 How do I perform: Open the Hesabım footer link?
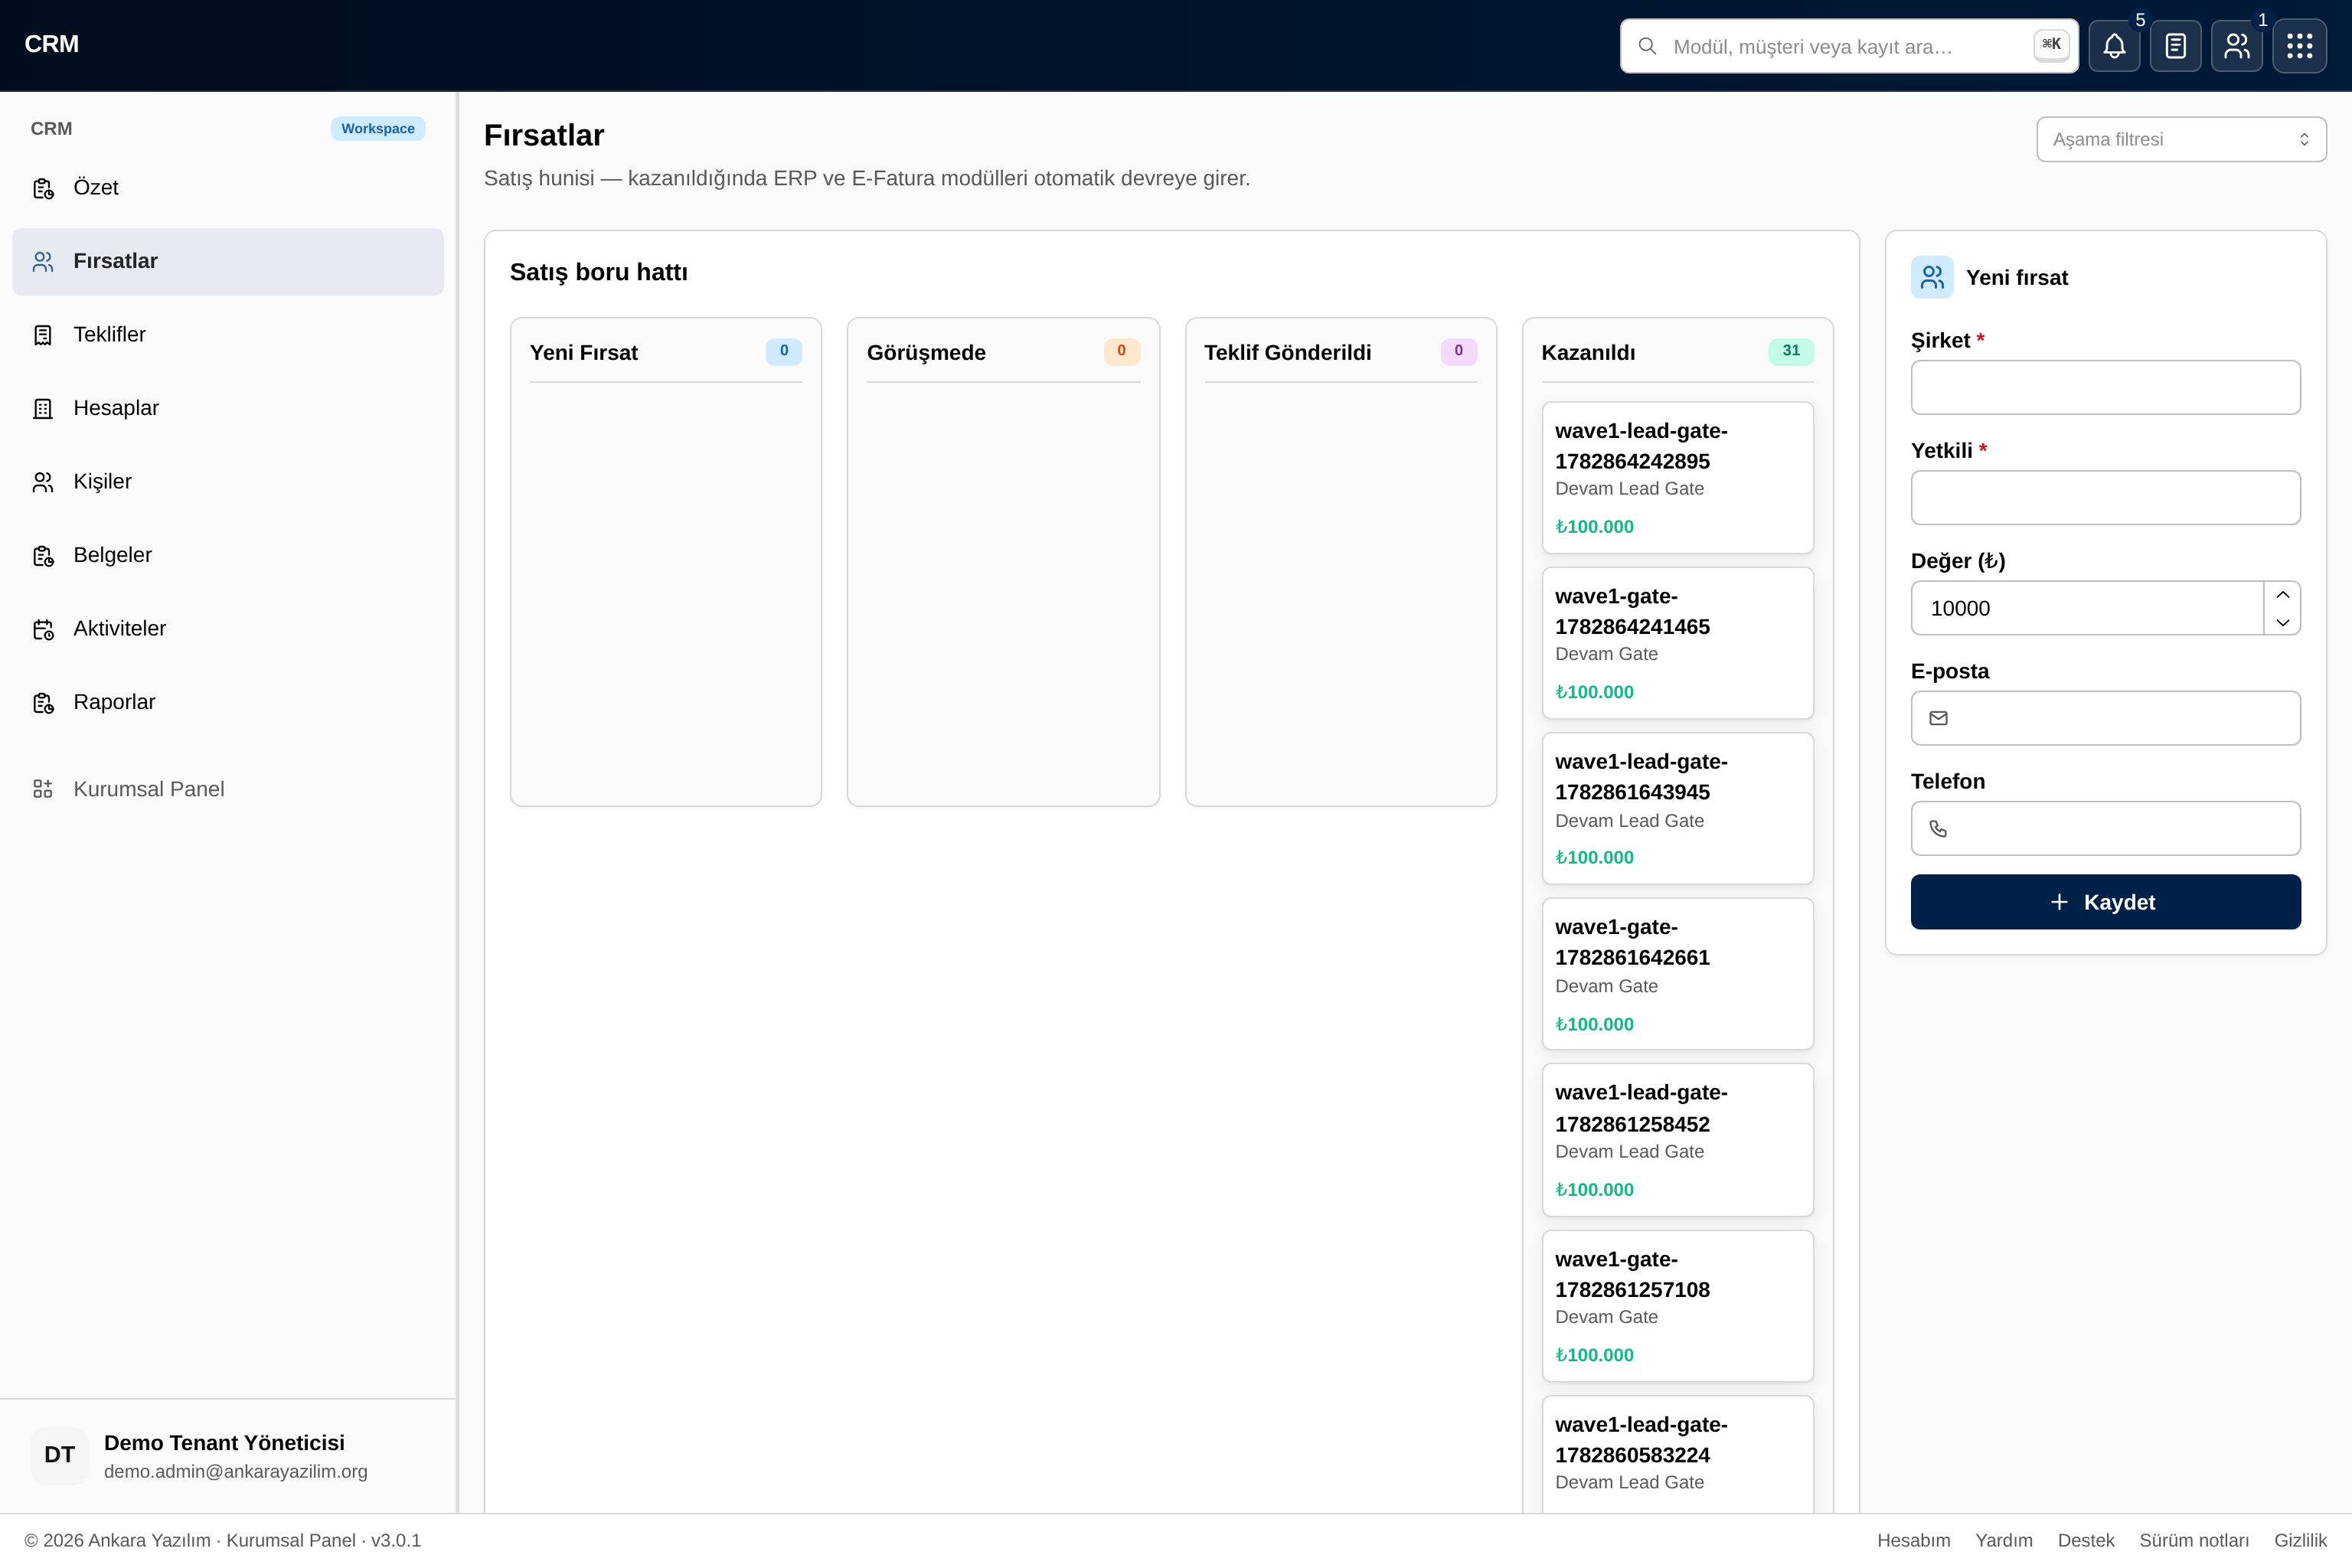[x=1913, y=1540]
